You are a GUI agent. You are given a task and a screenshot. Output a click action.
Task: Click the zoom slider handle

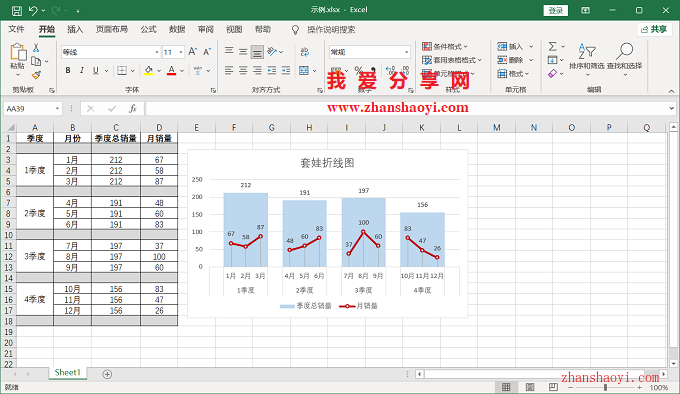[605, 387]
